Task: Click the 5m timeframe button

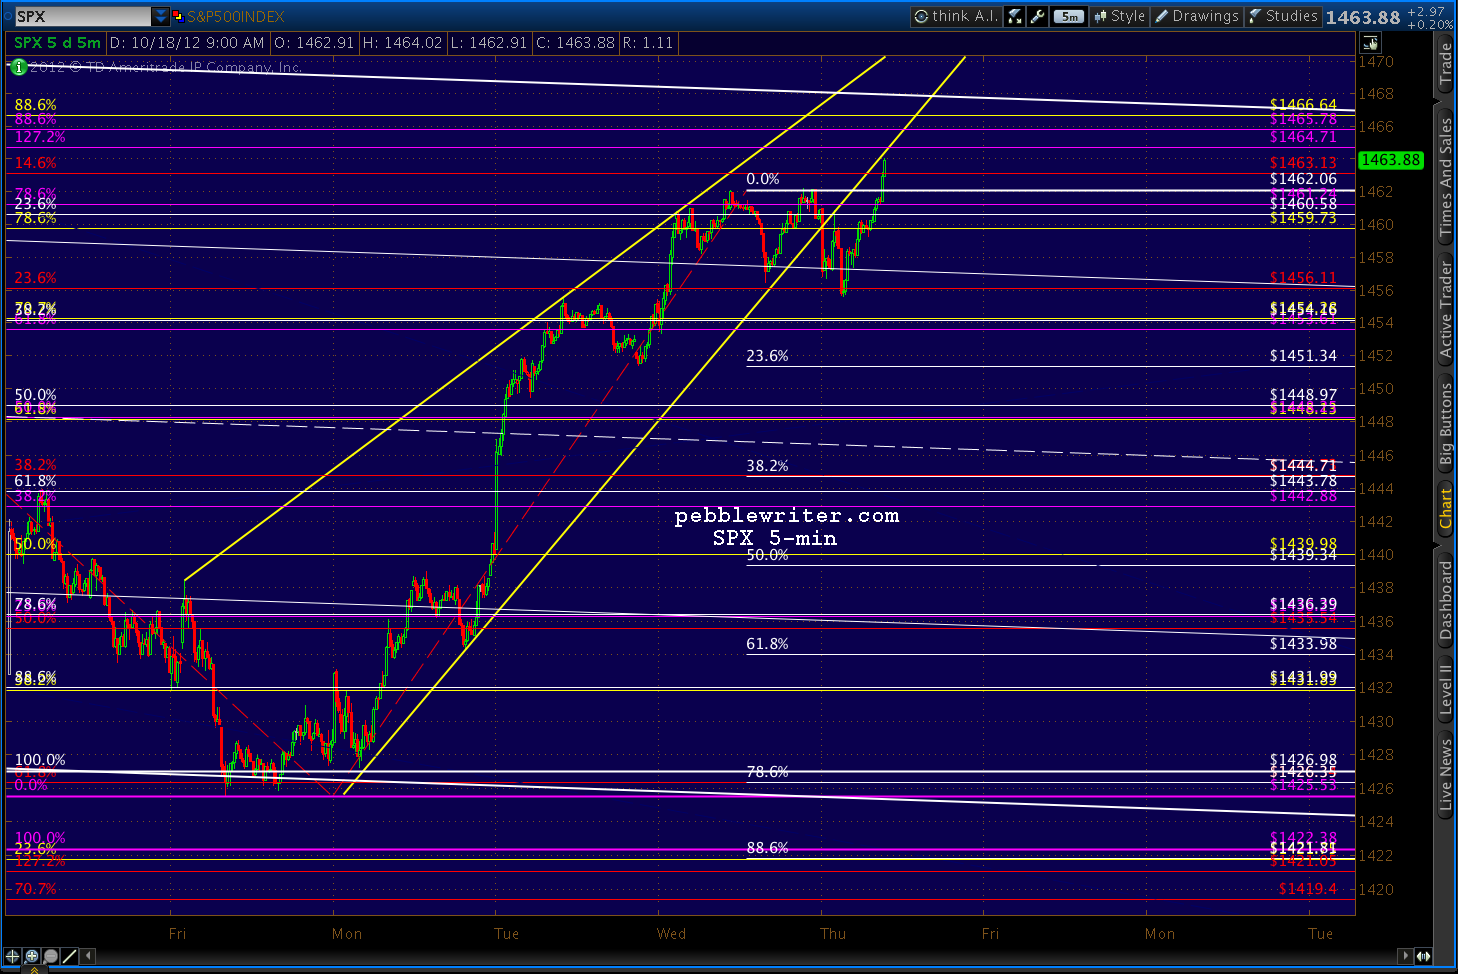Action: tap(1069, 16)
